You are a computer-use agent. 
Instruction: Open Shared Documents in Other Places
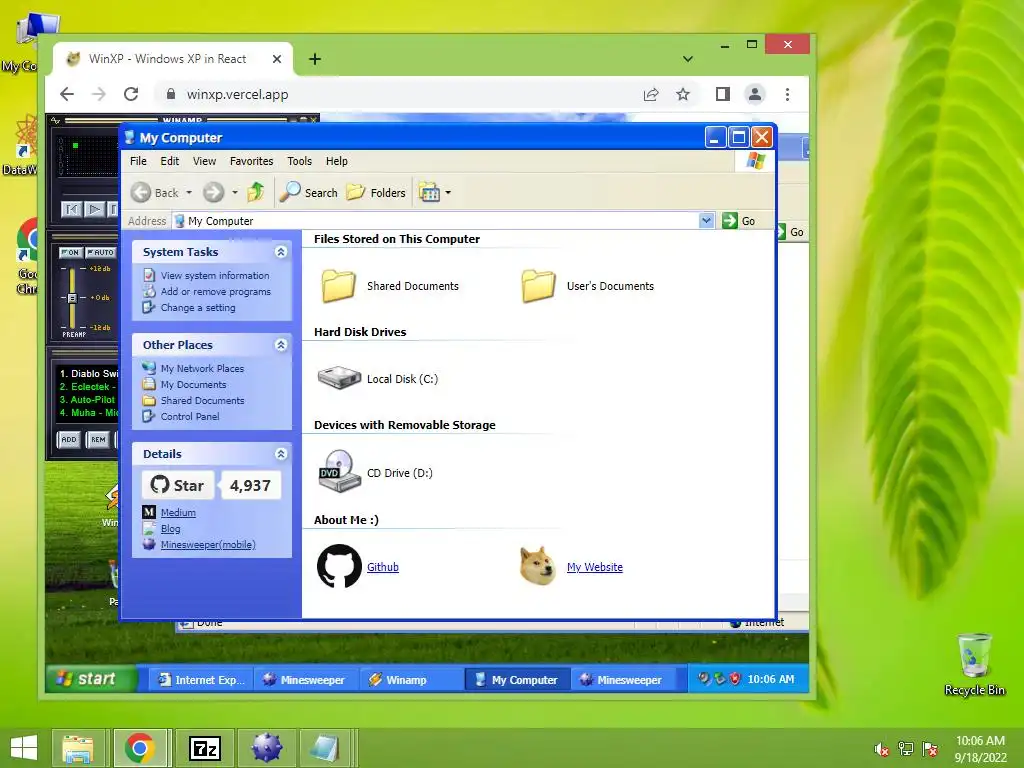pyautogui.click(x=202, y=400)
